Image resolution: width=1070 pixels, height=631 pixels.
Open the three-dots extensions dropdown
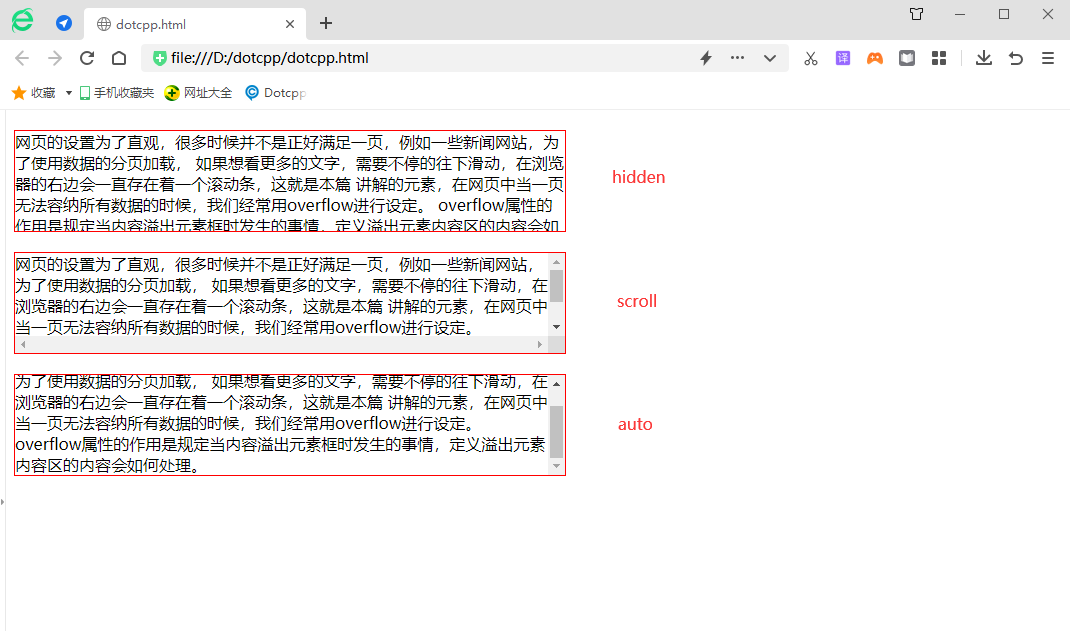pos(737,58)
